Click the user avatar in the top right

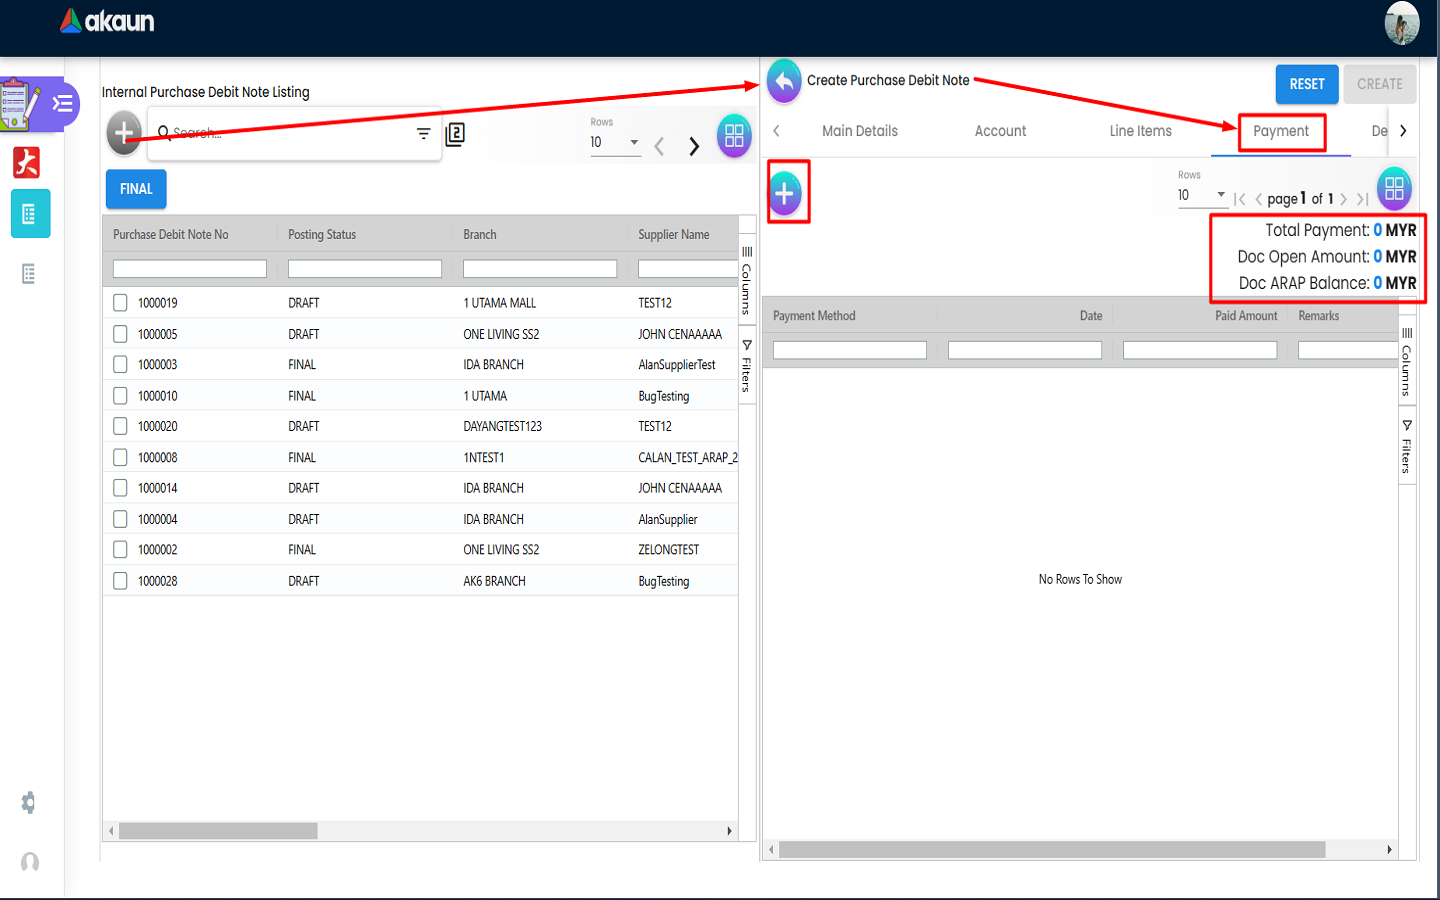pyautogui.click(x=1401, y=23)
